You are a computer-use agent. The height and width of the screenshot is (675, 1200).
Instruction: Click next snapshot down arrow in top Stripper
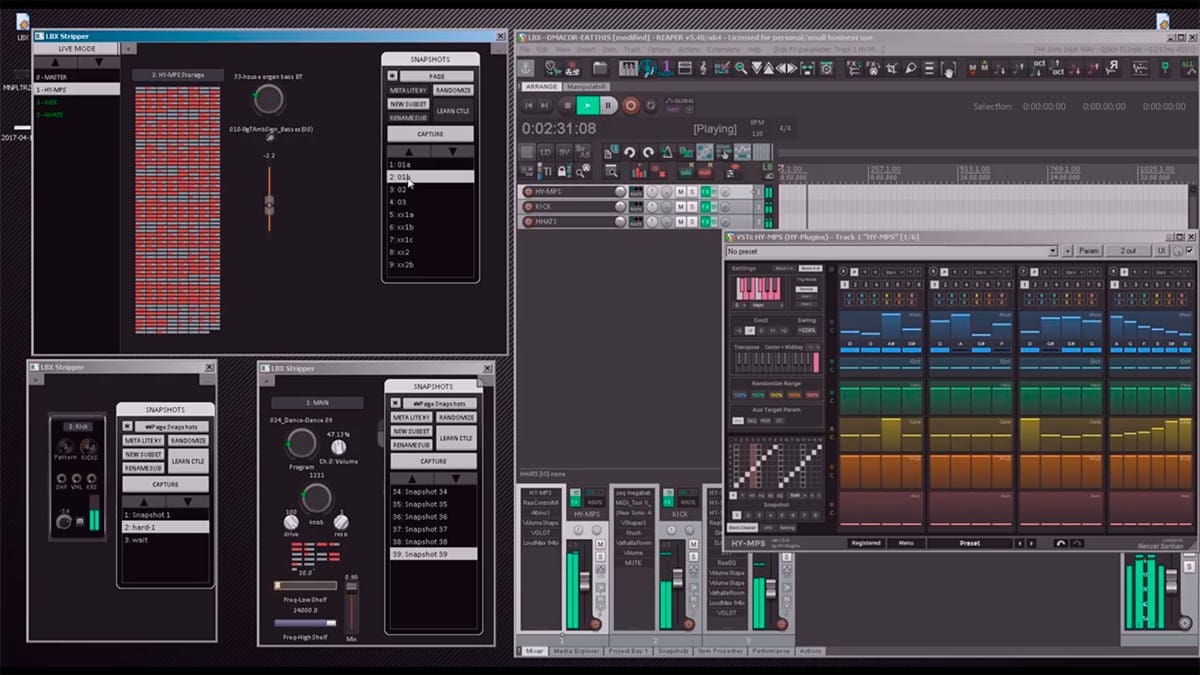[453, 151]
